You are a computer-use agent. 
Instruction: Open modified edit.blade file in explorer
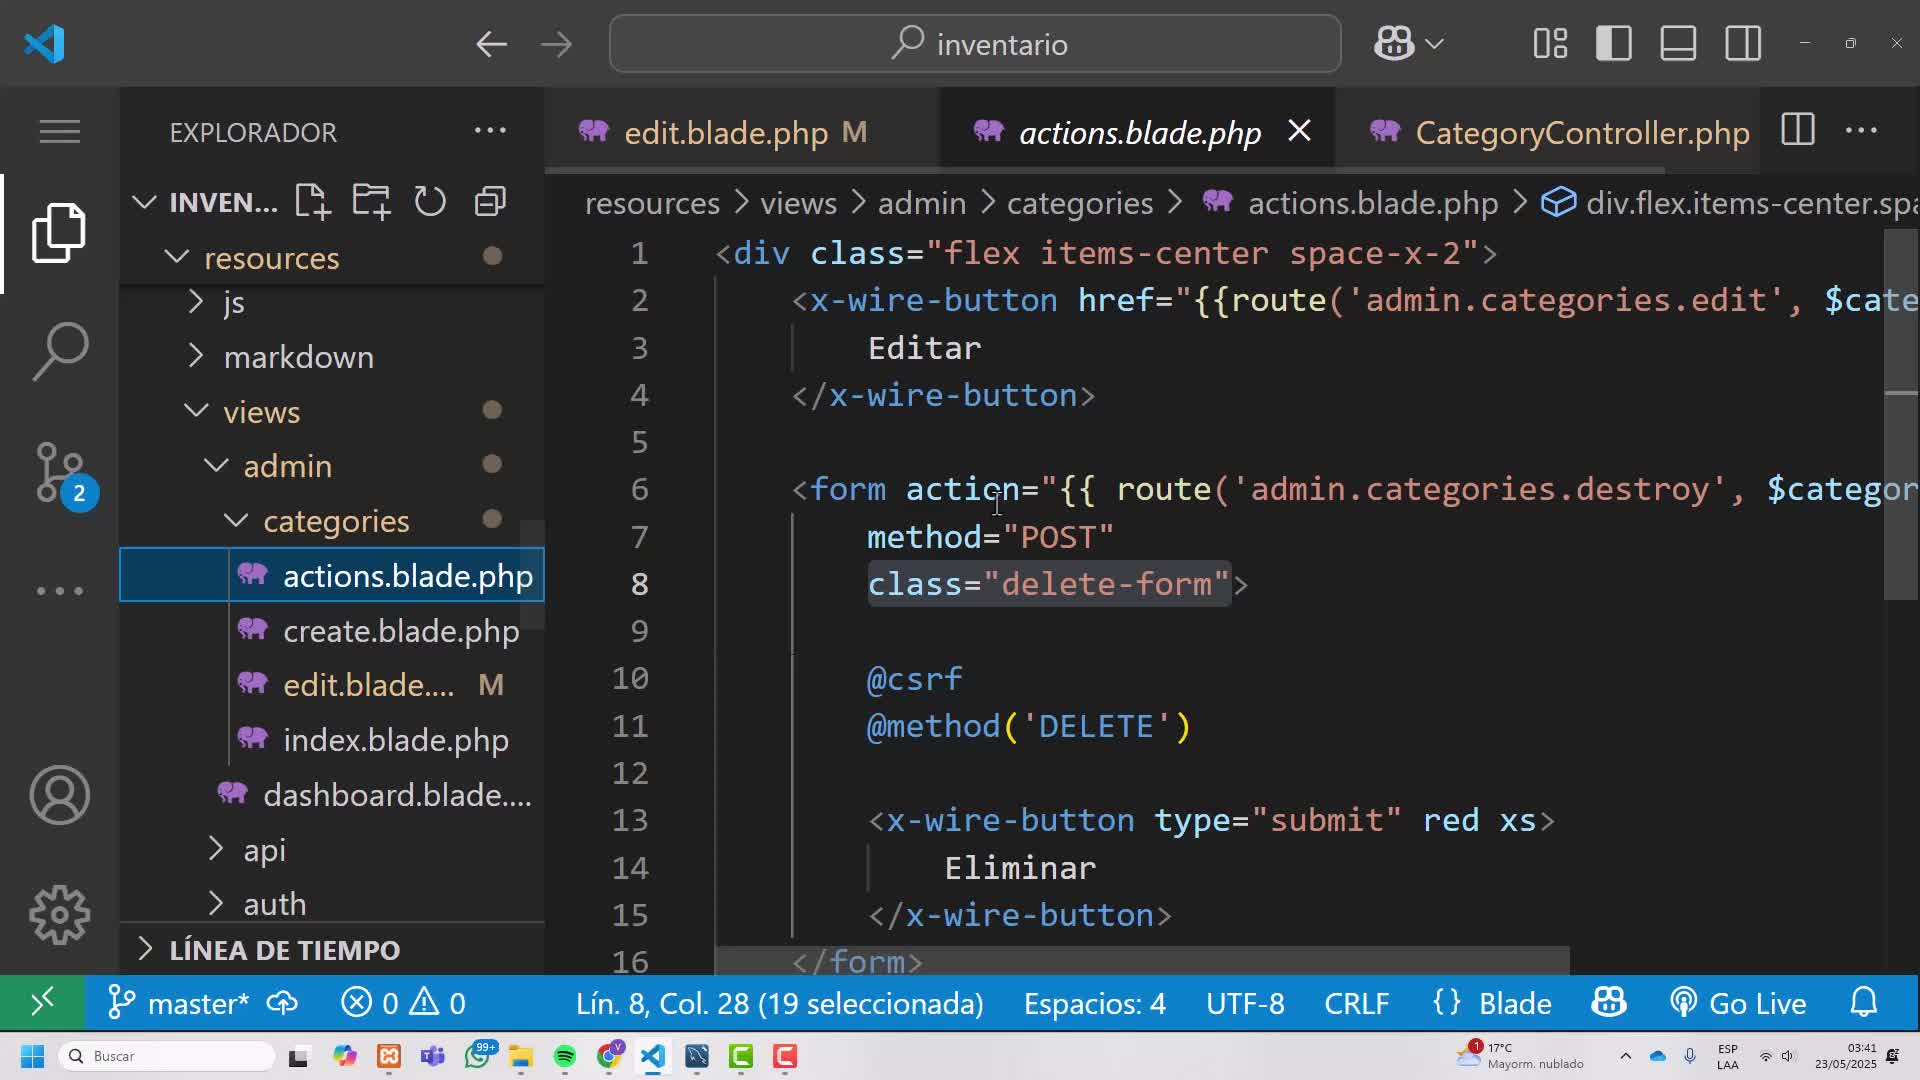pyautogui.click(x=332, y=685)
